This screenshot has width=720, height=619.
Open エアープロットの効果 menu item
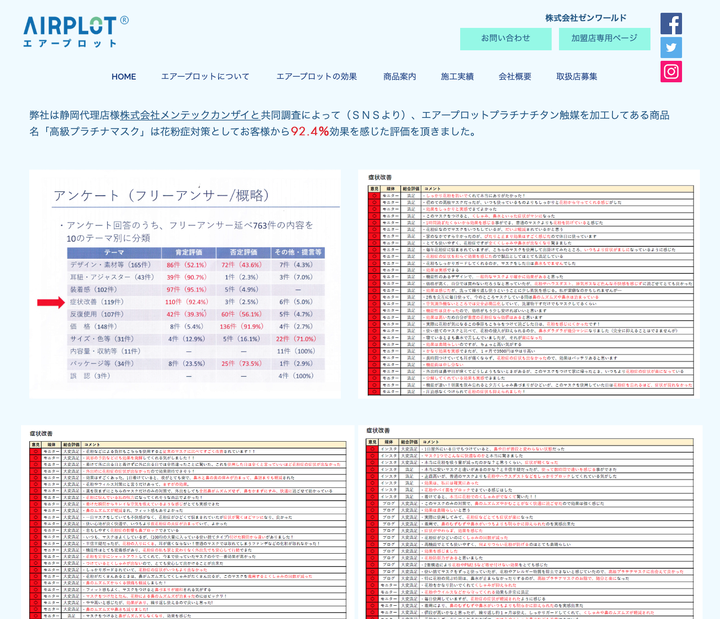[316, 77]
